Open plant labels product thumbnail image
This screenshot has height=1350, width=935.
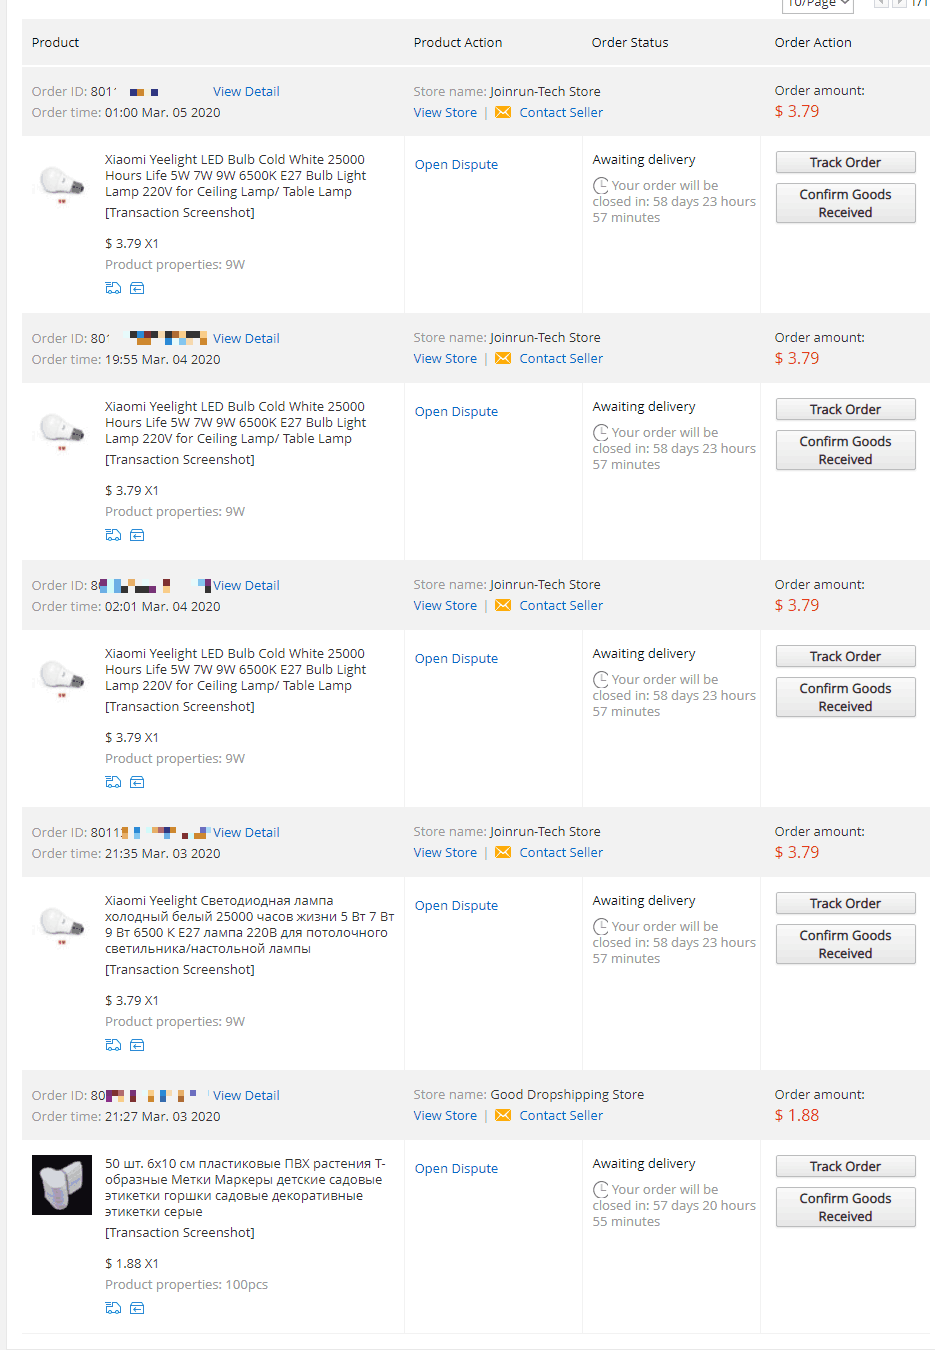pos(62,1185)
